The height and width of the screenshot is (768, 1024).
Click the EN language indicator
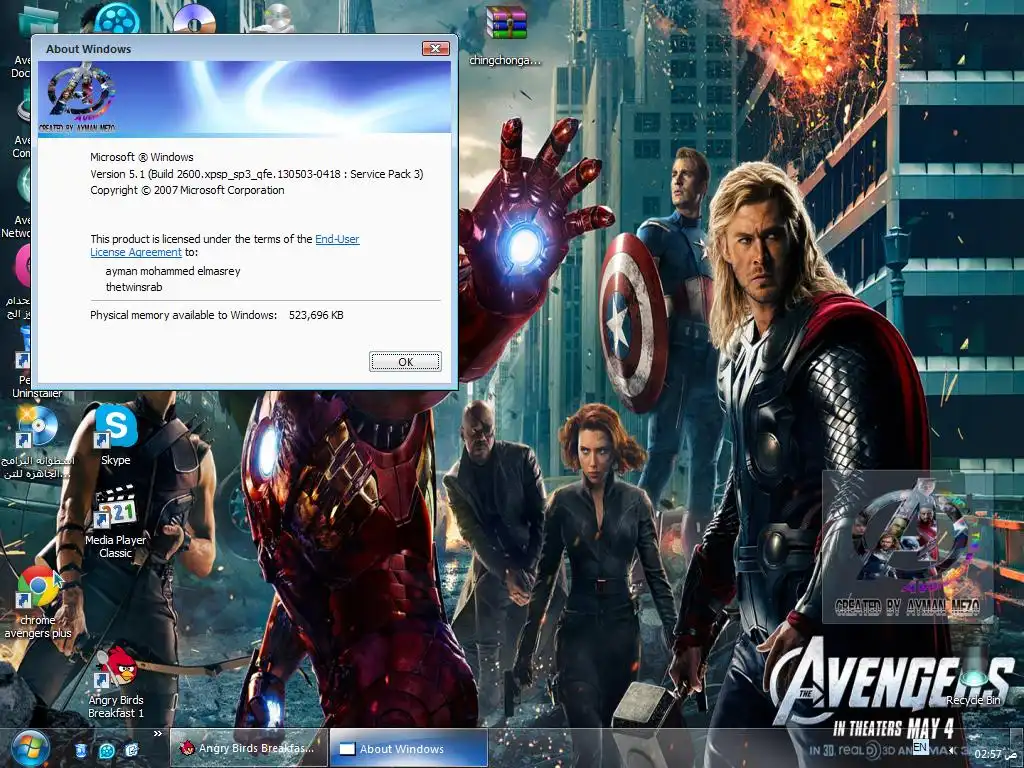[920, 747]
